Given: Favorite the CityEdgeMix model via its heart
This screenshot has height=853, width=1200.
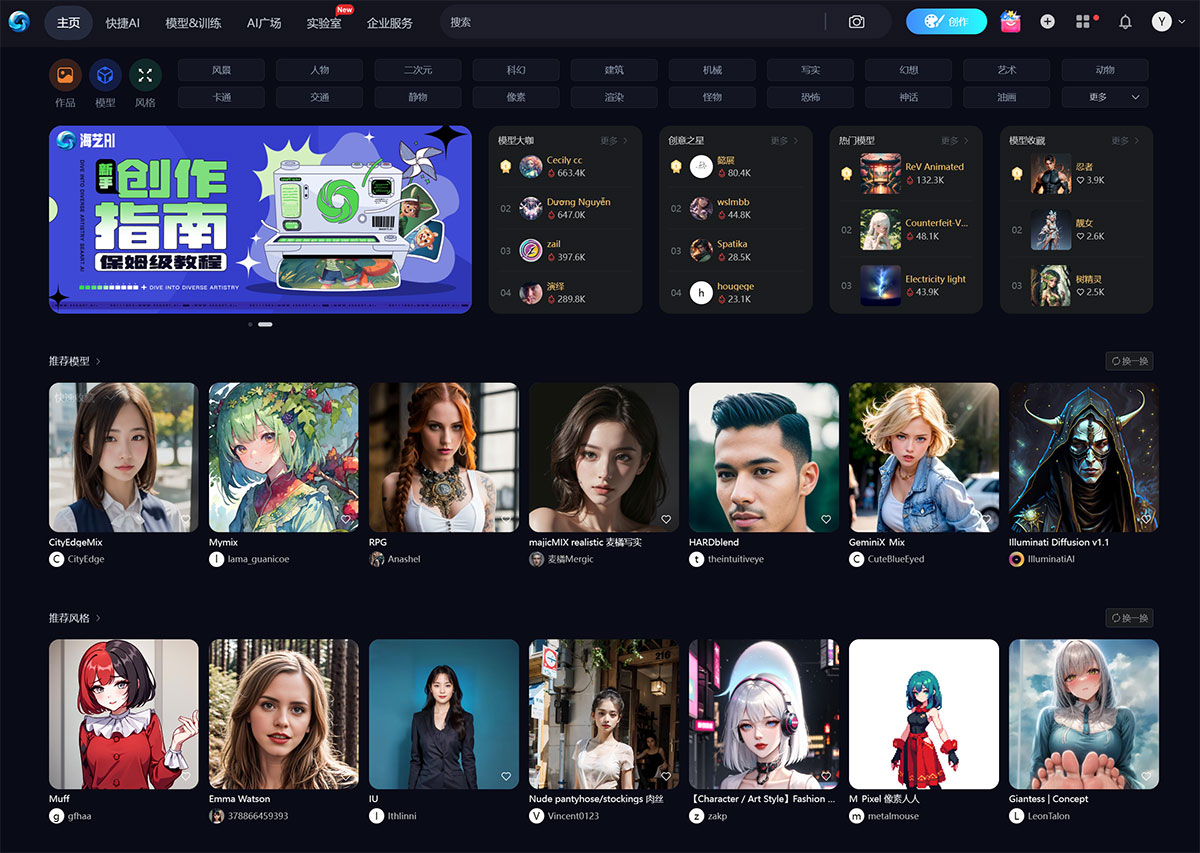Looking at the screenshot, I should 186,520.
